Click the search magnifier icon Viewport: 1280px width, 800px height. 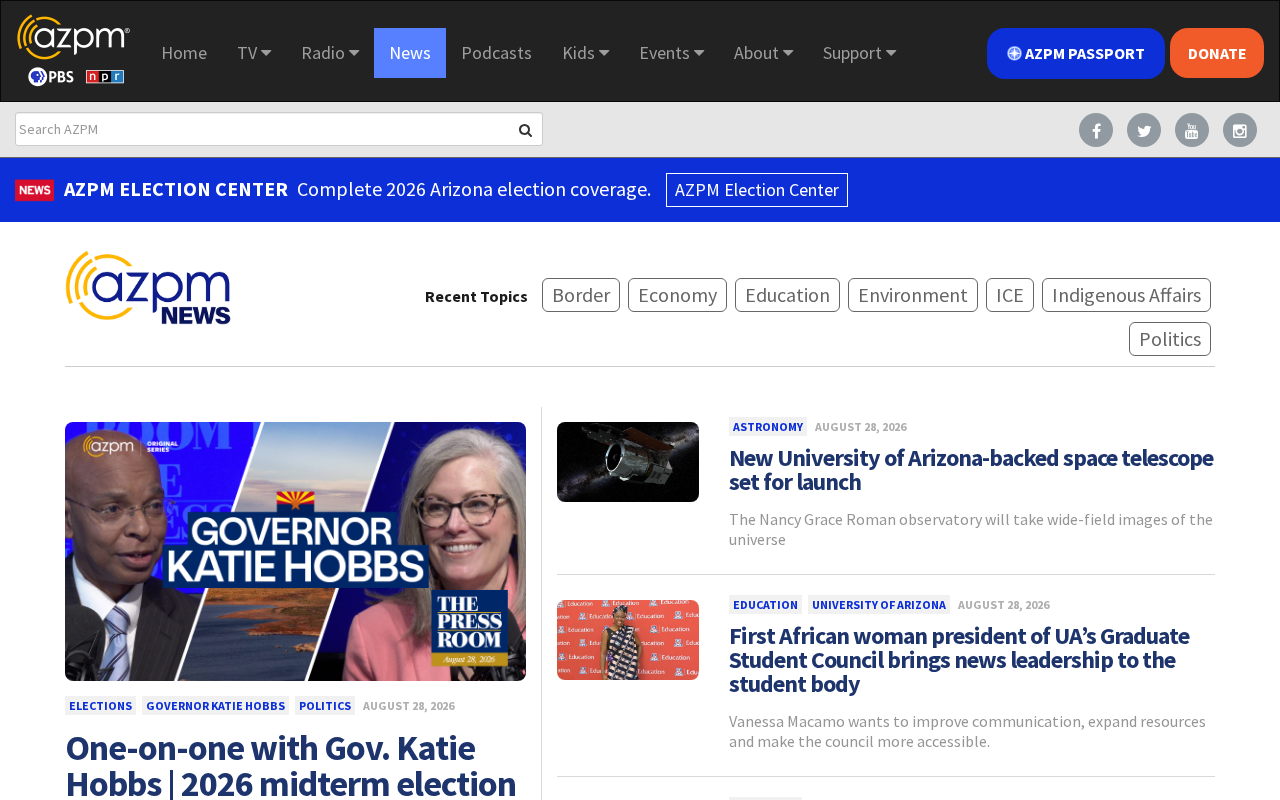point(525,130)
